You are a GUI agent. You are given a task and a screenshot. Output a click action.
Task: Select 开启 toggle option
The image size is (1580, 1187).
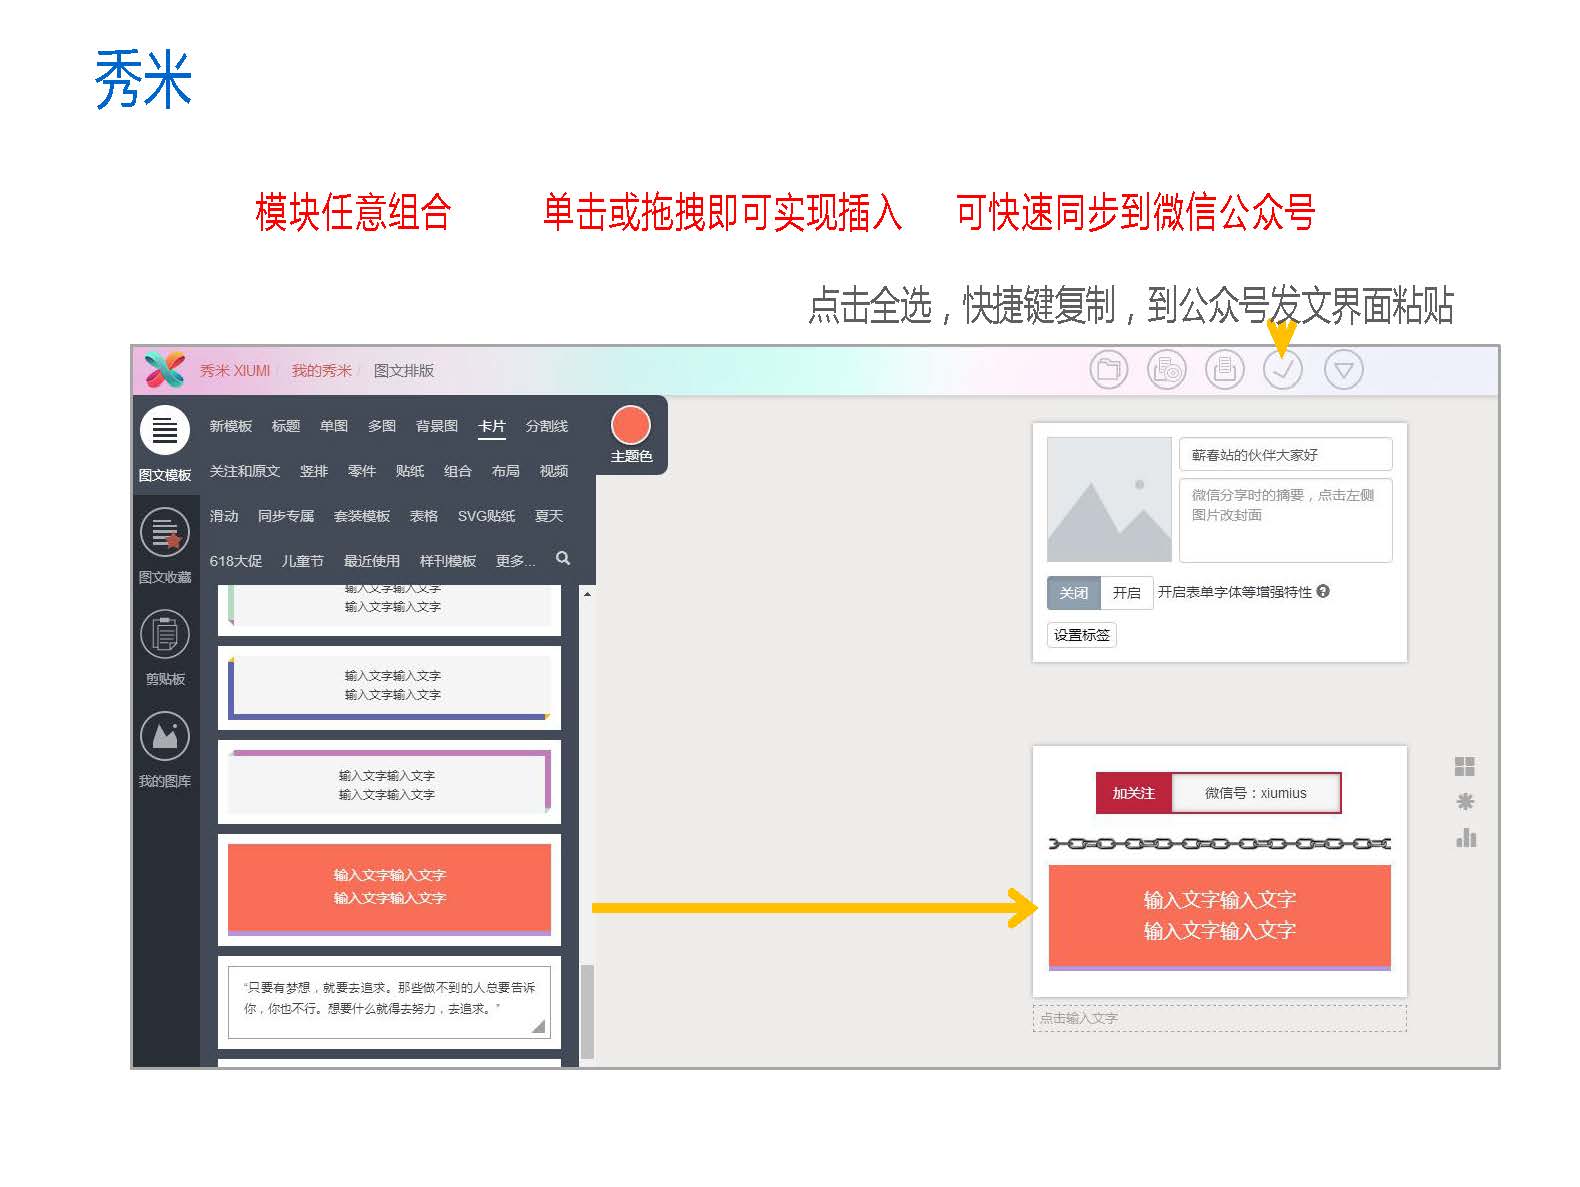pyautogui.click(x=1127, y=593)
